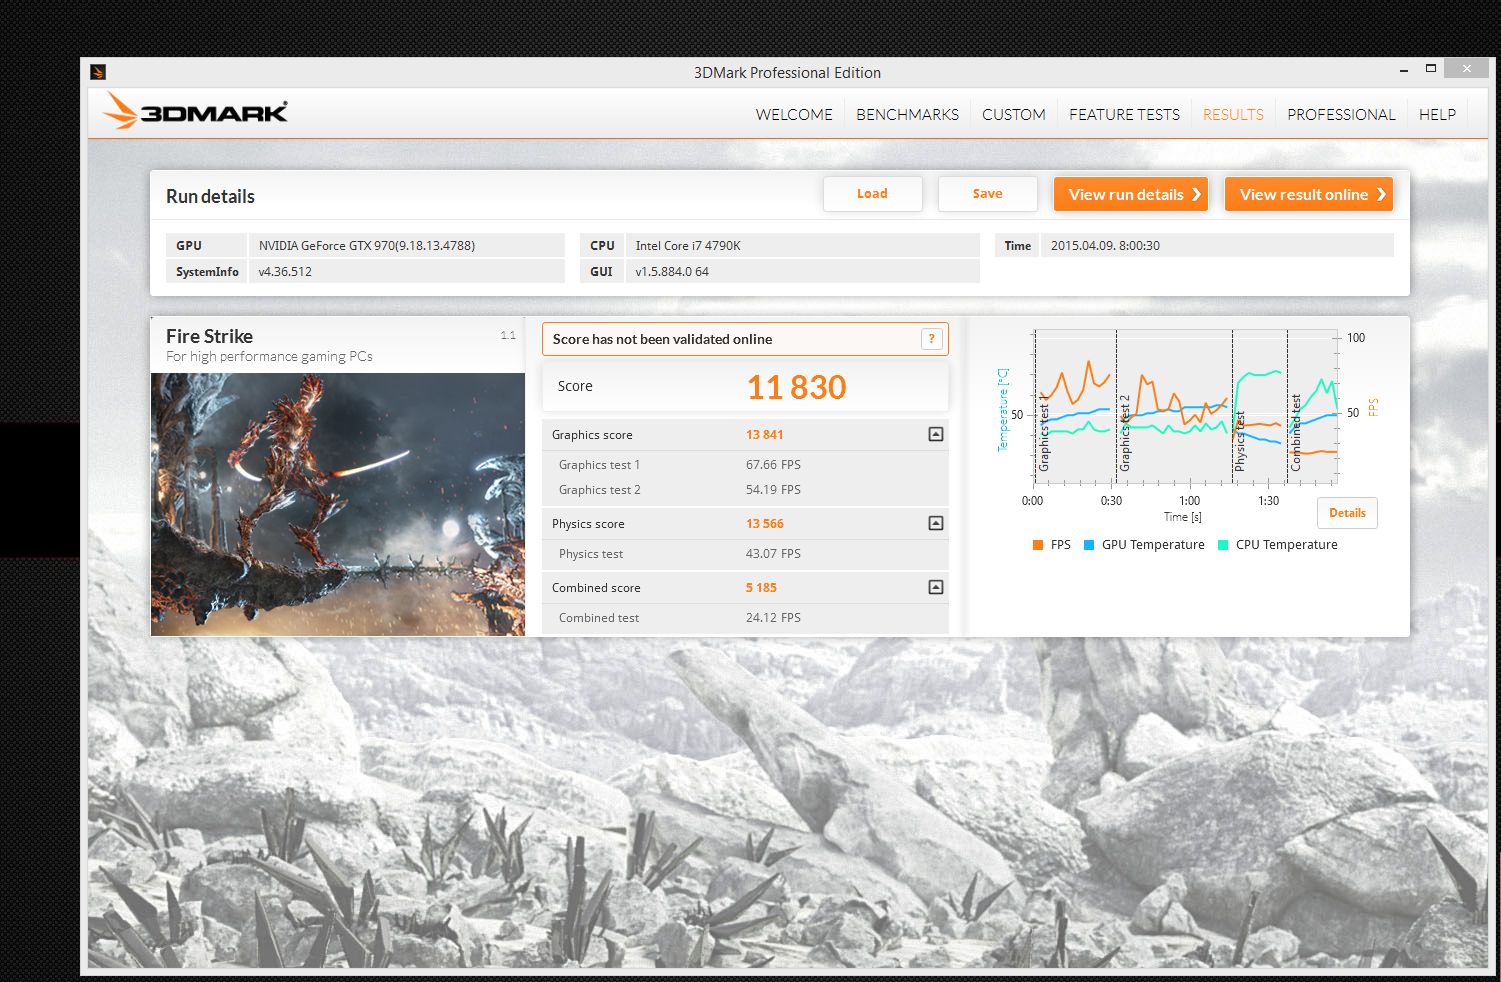The height and width of the screenshot is (982, 1501).
Task: Open the score validation help question mark
Action: 931,339
